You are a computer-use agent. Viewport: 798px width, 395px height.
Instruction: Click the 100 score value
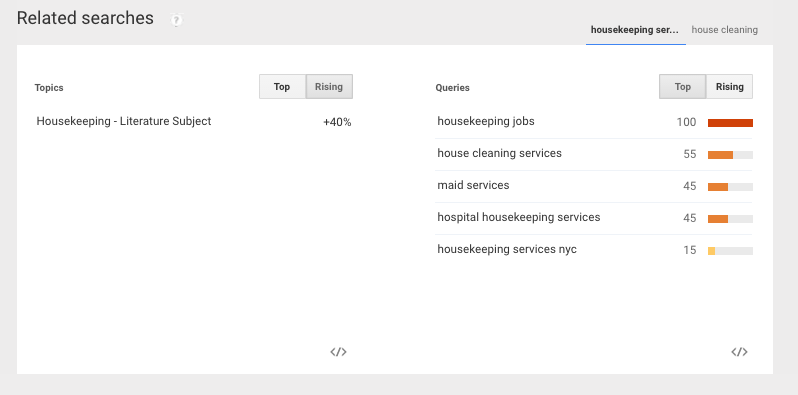[687, 122]
